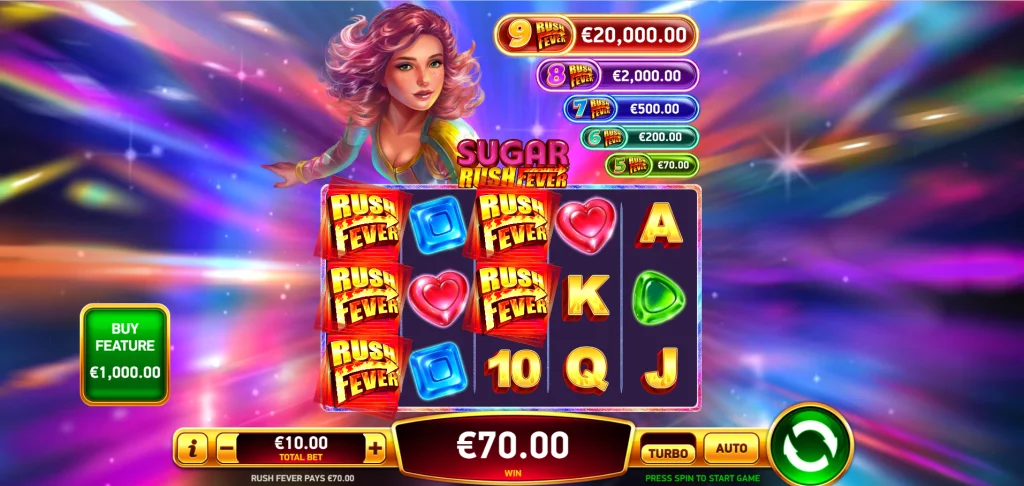The width and height of the screenshot is (1024, 486).
Task: Click the gold letter J symbol
Action: 660,370
